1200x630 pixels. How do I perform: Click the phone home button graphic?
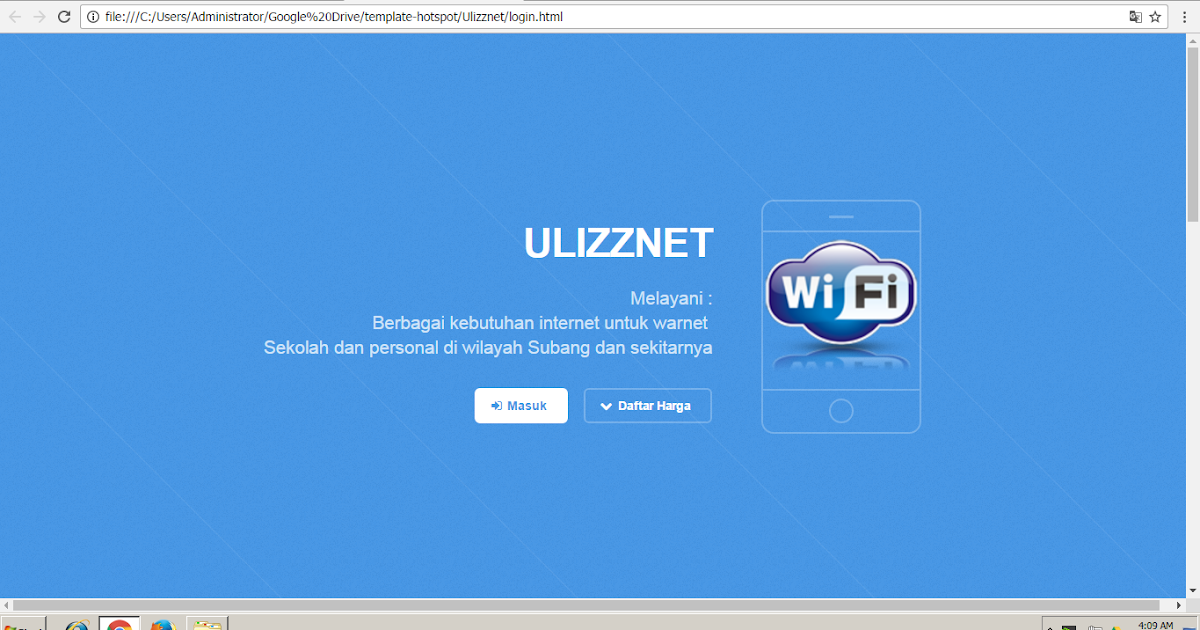pos(842,410)
